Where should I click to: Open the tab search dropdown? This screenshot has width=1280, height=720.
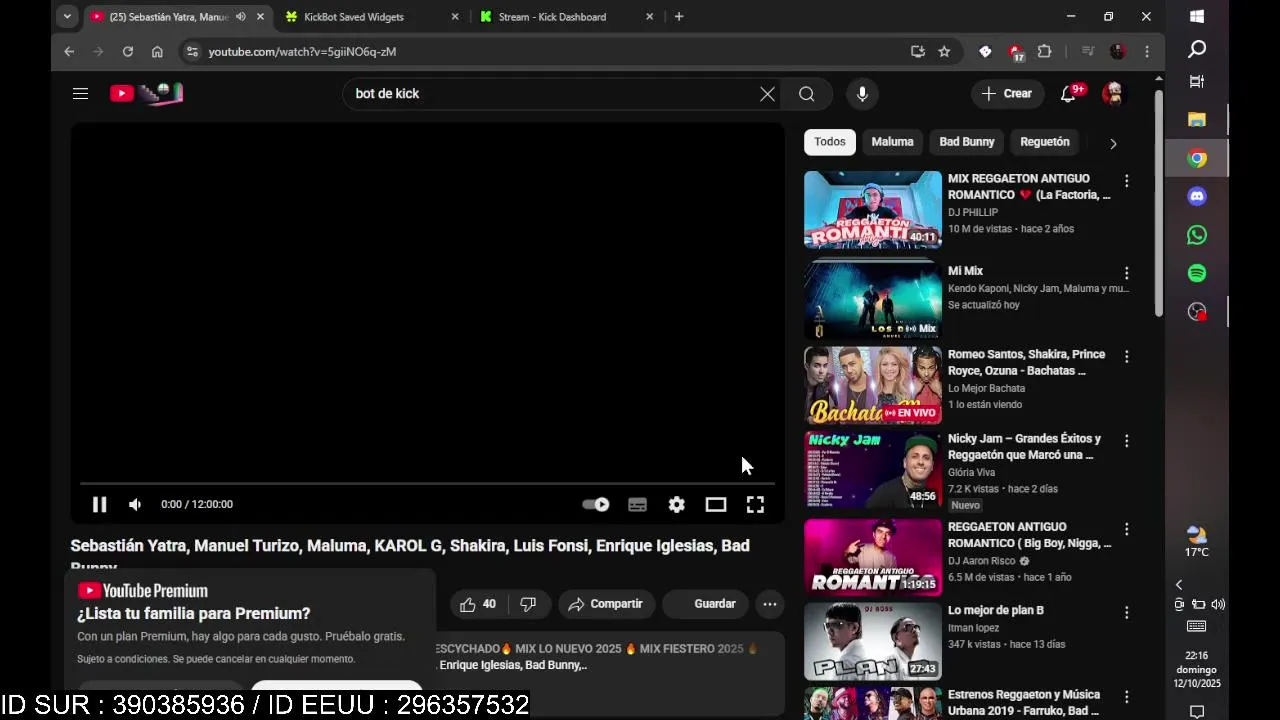67,17
